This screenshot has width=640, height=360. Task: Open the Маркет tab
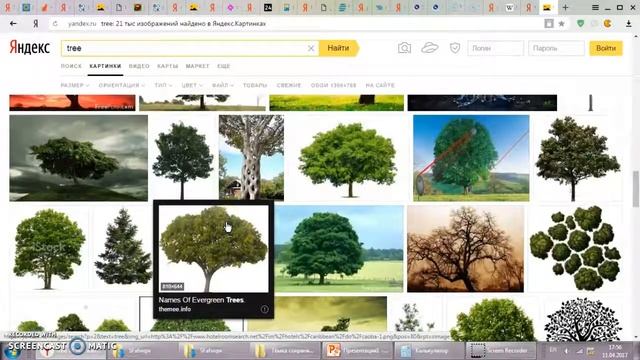click(x=198, y=66)
